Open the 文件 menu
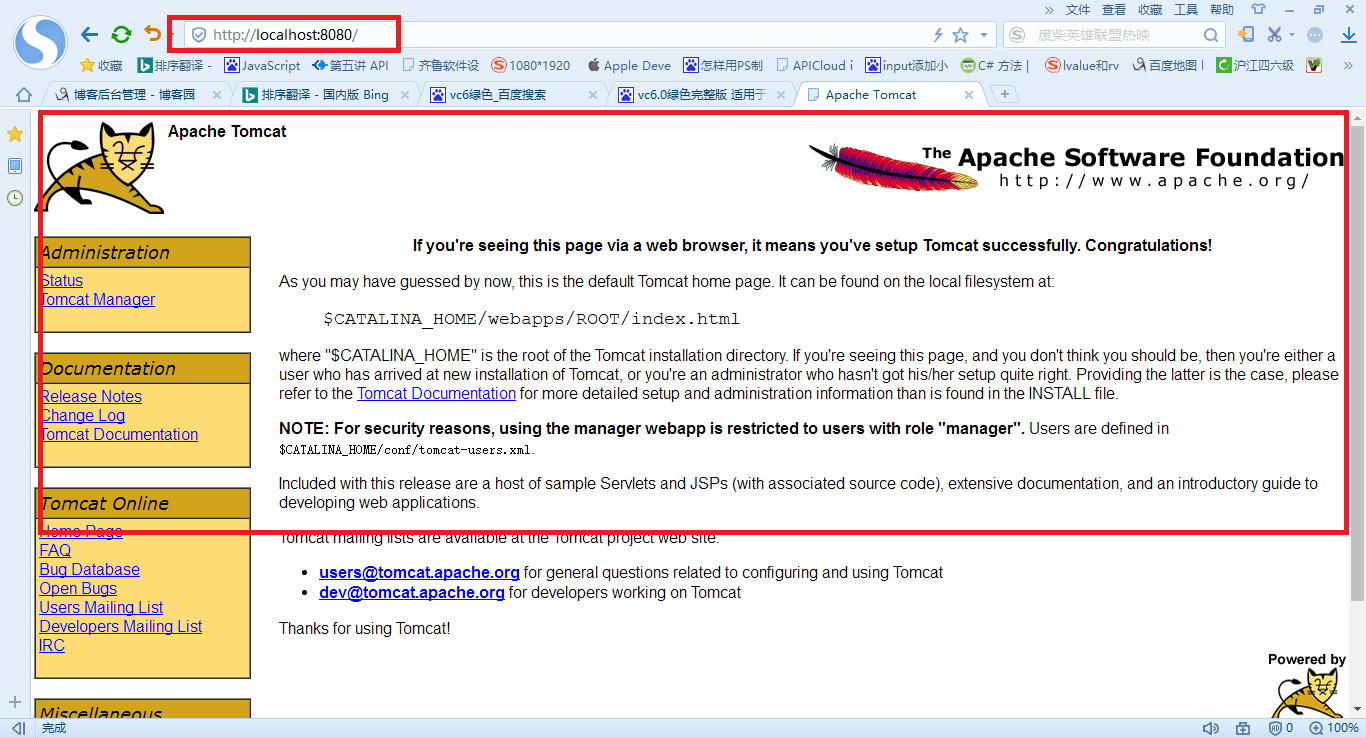The width and height of the screenshot is (1366, 738). point(1078,9)
